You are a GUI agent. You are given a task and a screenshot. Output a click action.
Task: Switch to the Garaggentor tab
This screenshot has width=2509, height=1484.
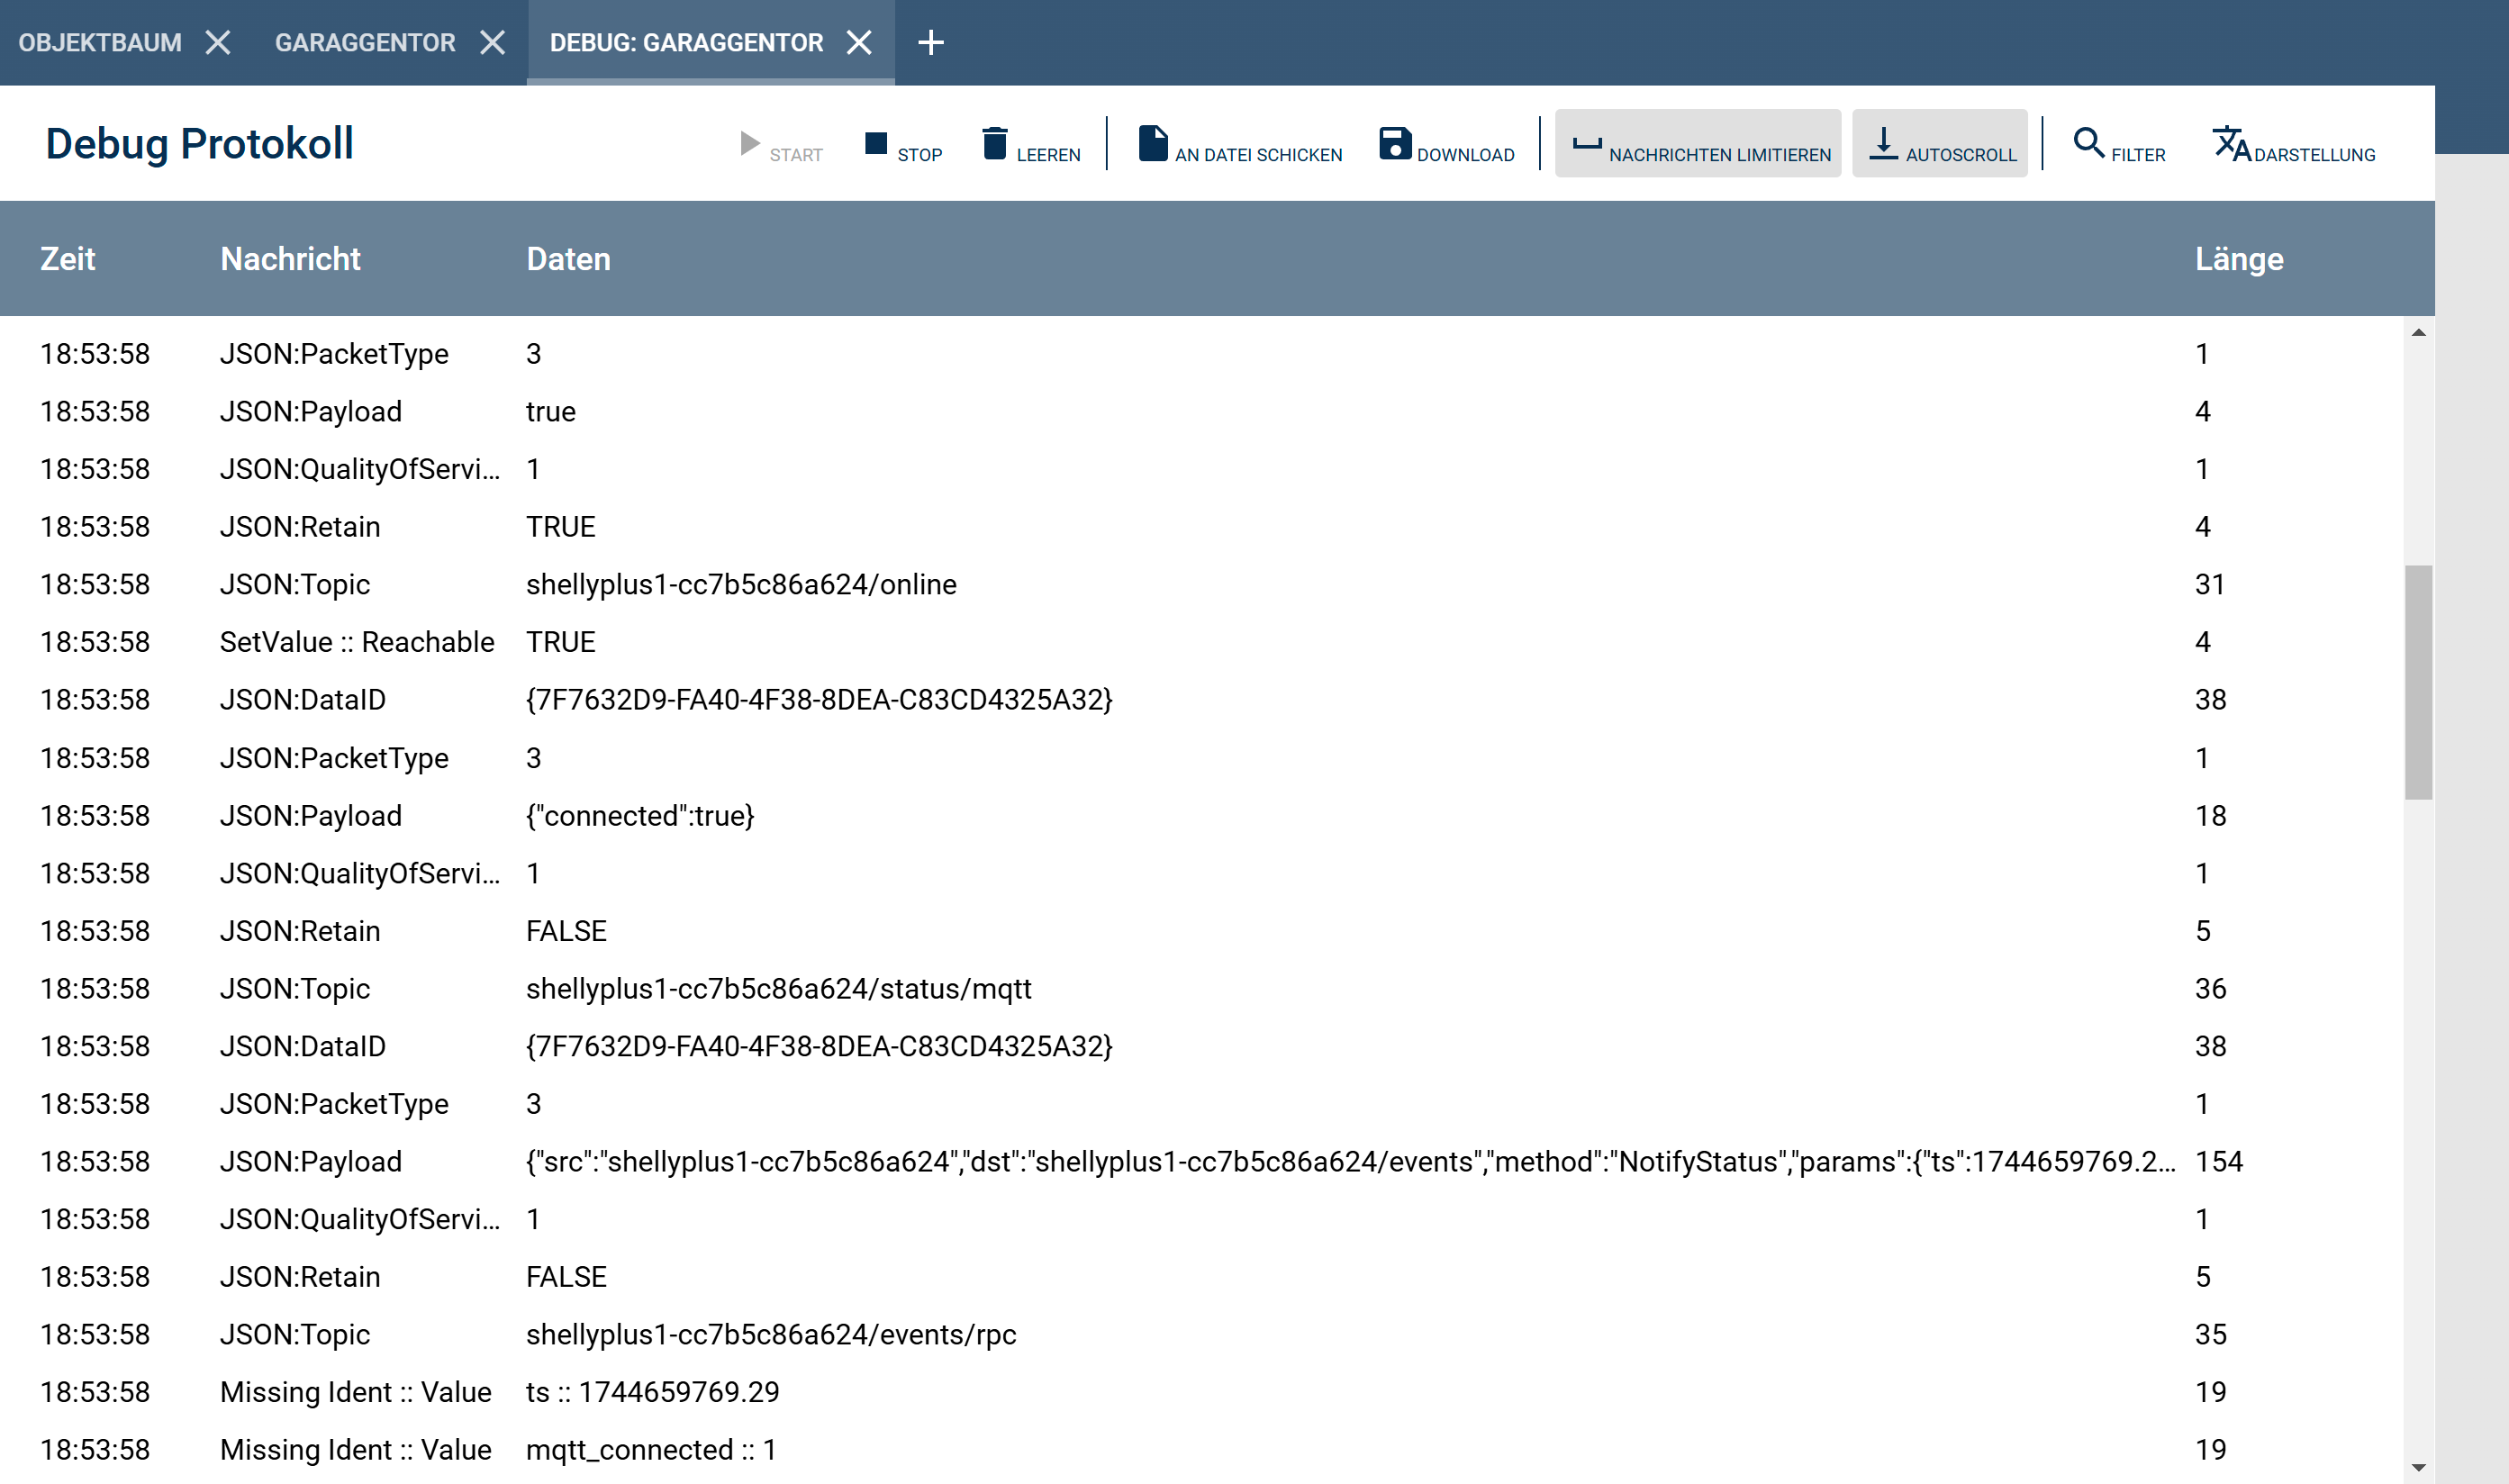(365, 42)
